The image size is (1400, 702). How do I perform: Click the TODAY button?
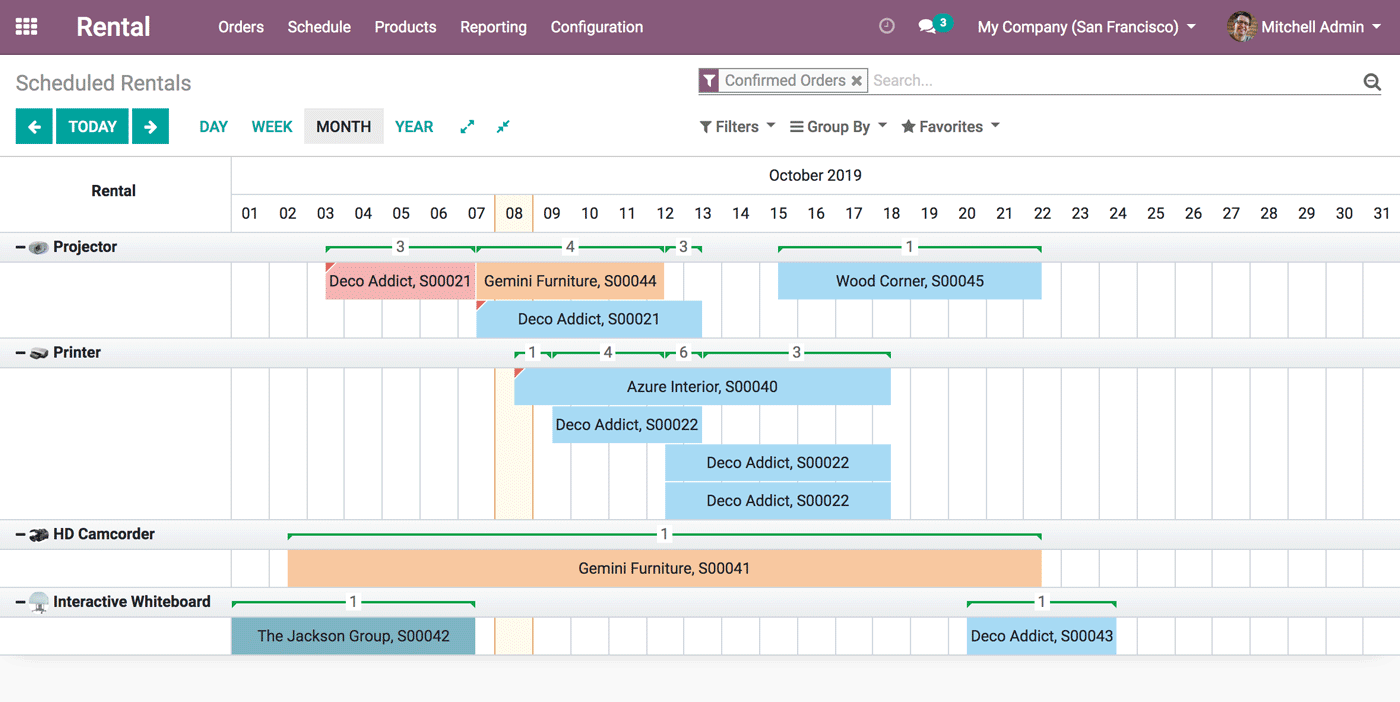92,127
